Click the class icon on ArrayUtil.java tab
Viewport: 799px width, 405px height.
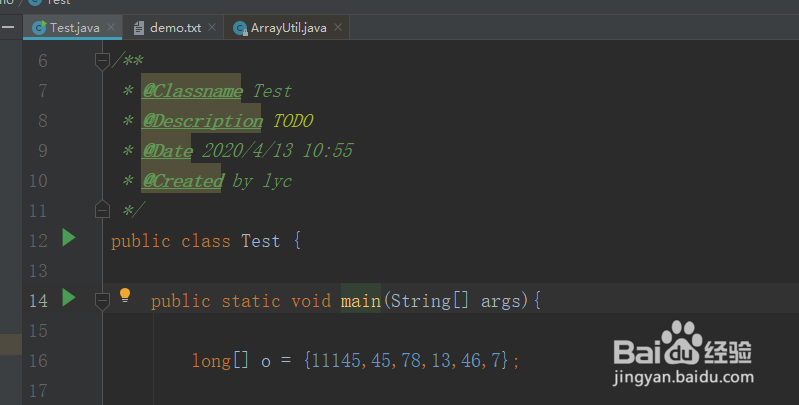(240, 28)
